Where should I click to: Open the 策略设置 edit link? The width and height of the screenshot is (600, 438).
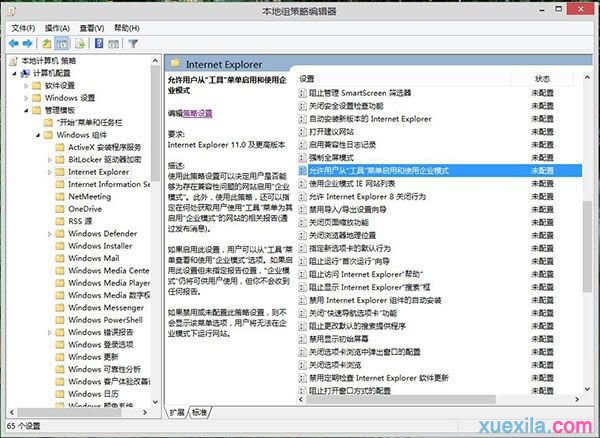click(x=197, y=113)
